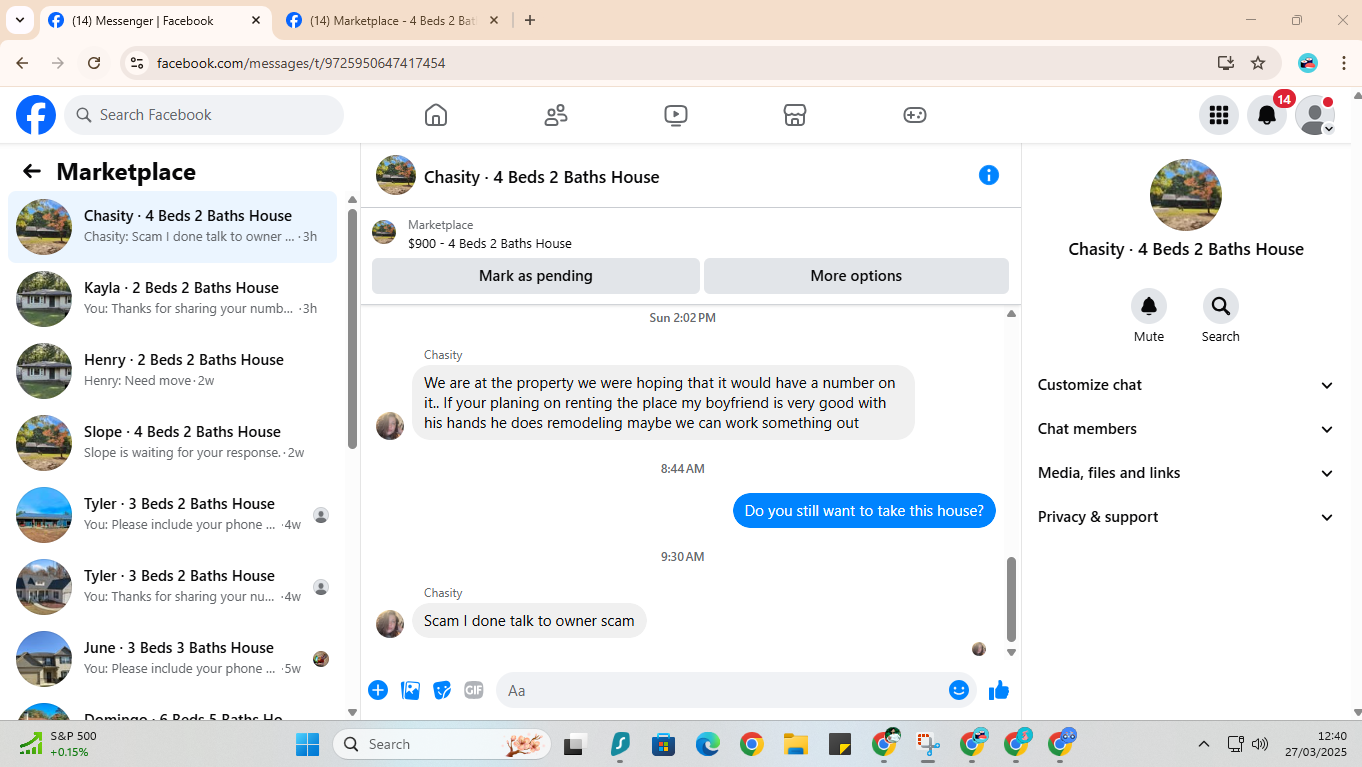
Task: Open Kayla 2 Beds 2 Baths House chat
Action: [x=172, y=299]
